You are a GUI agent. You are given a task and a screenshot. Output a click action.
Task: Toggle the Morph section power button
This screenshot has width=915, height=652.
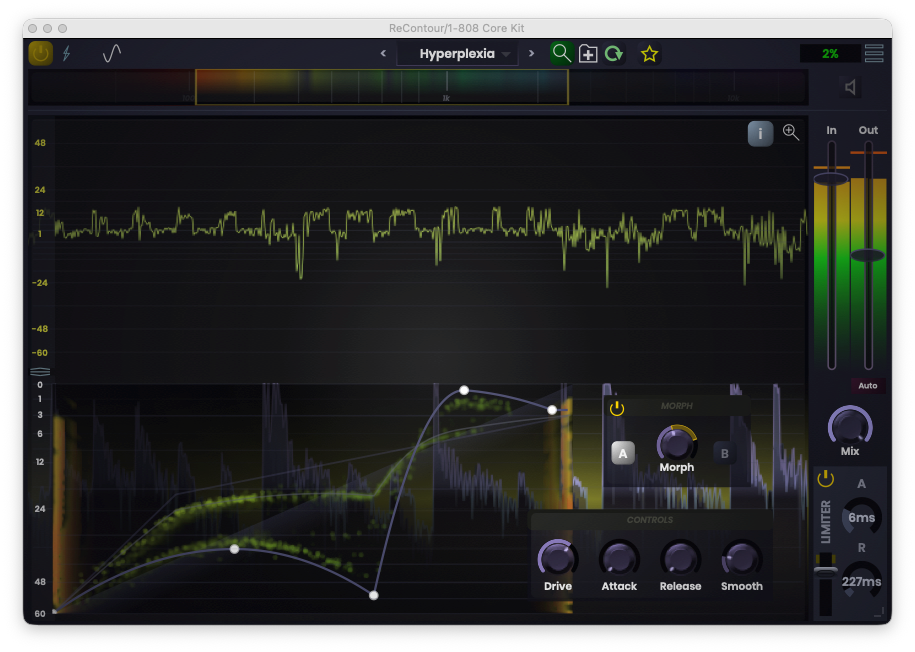(617, 408)
